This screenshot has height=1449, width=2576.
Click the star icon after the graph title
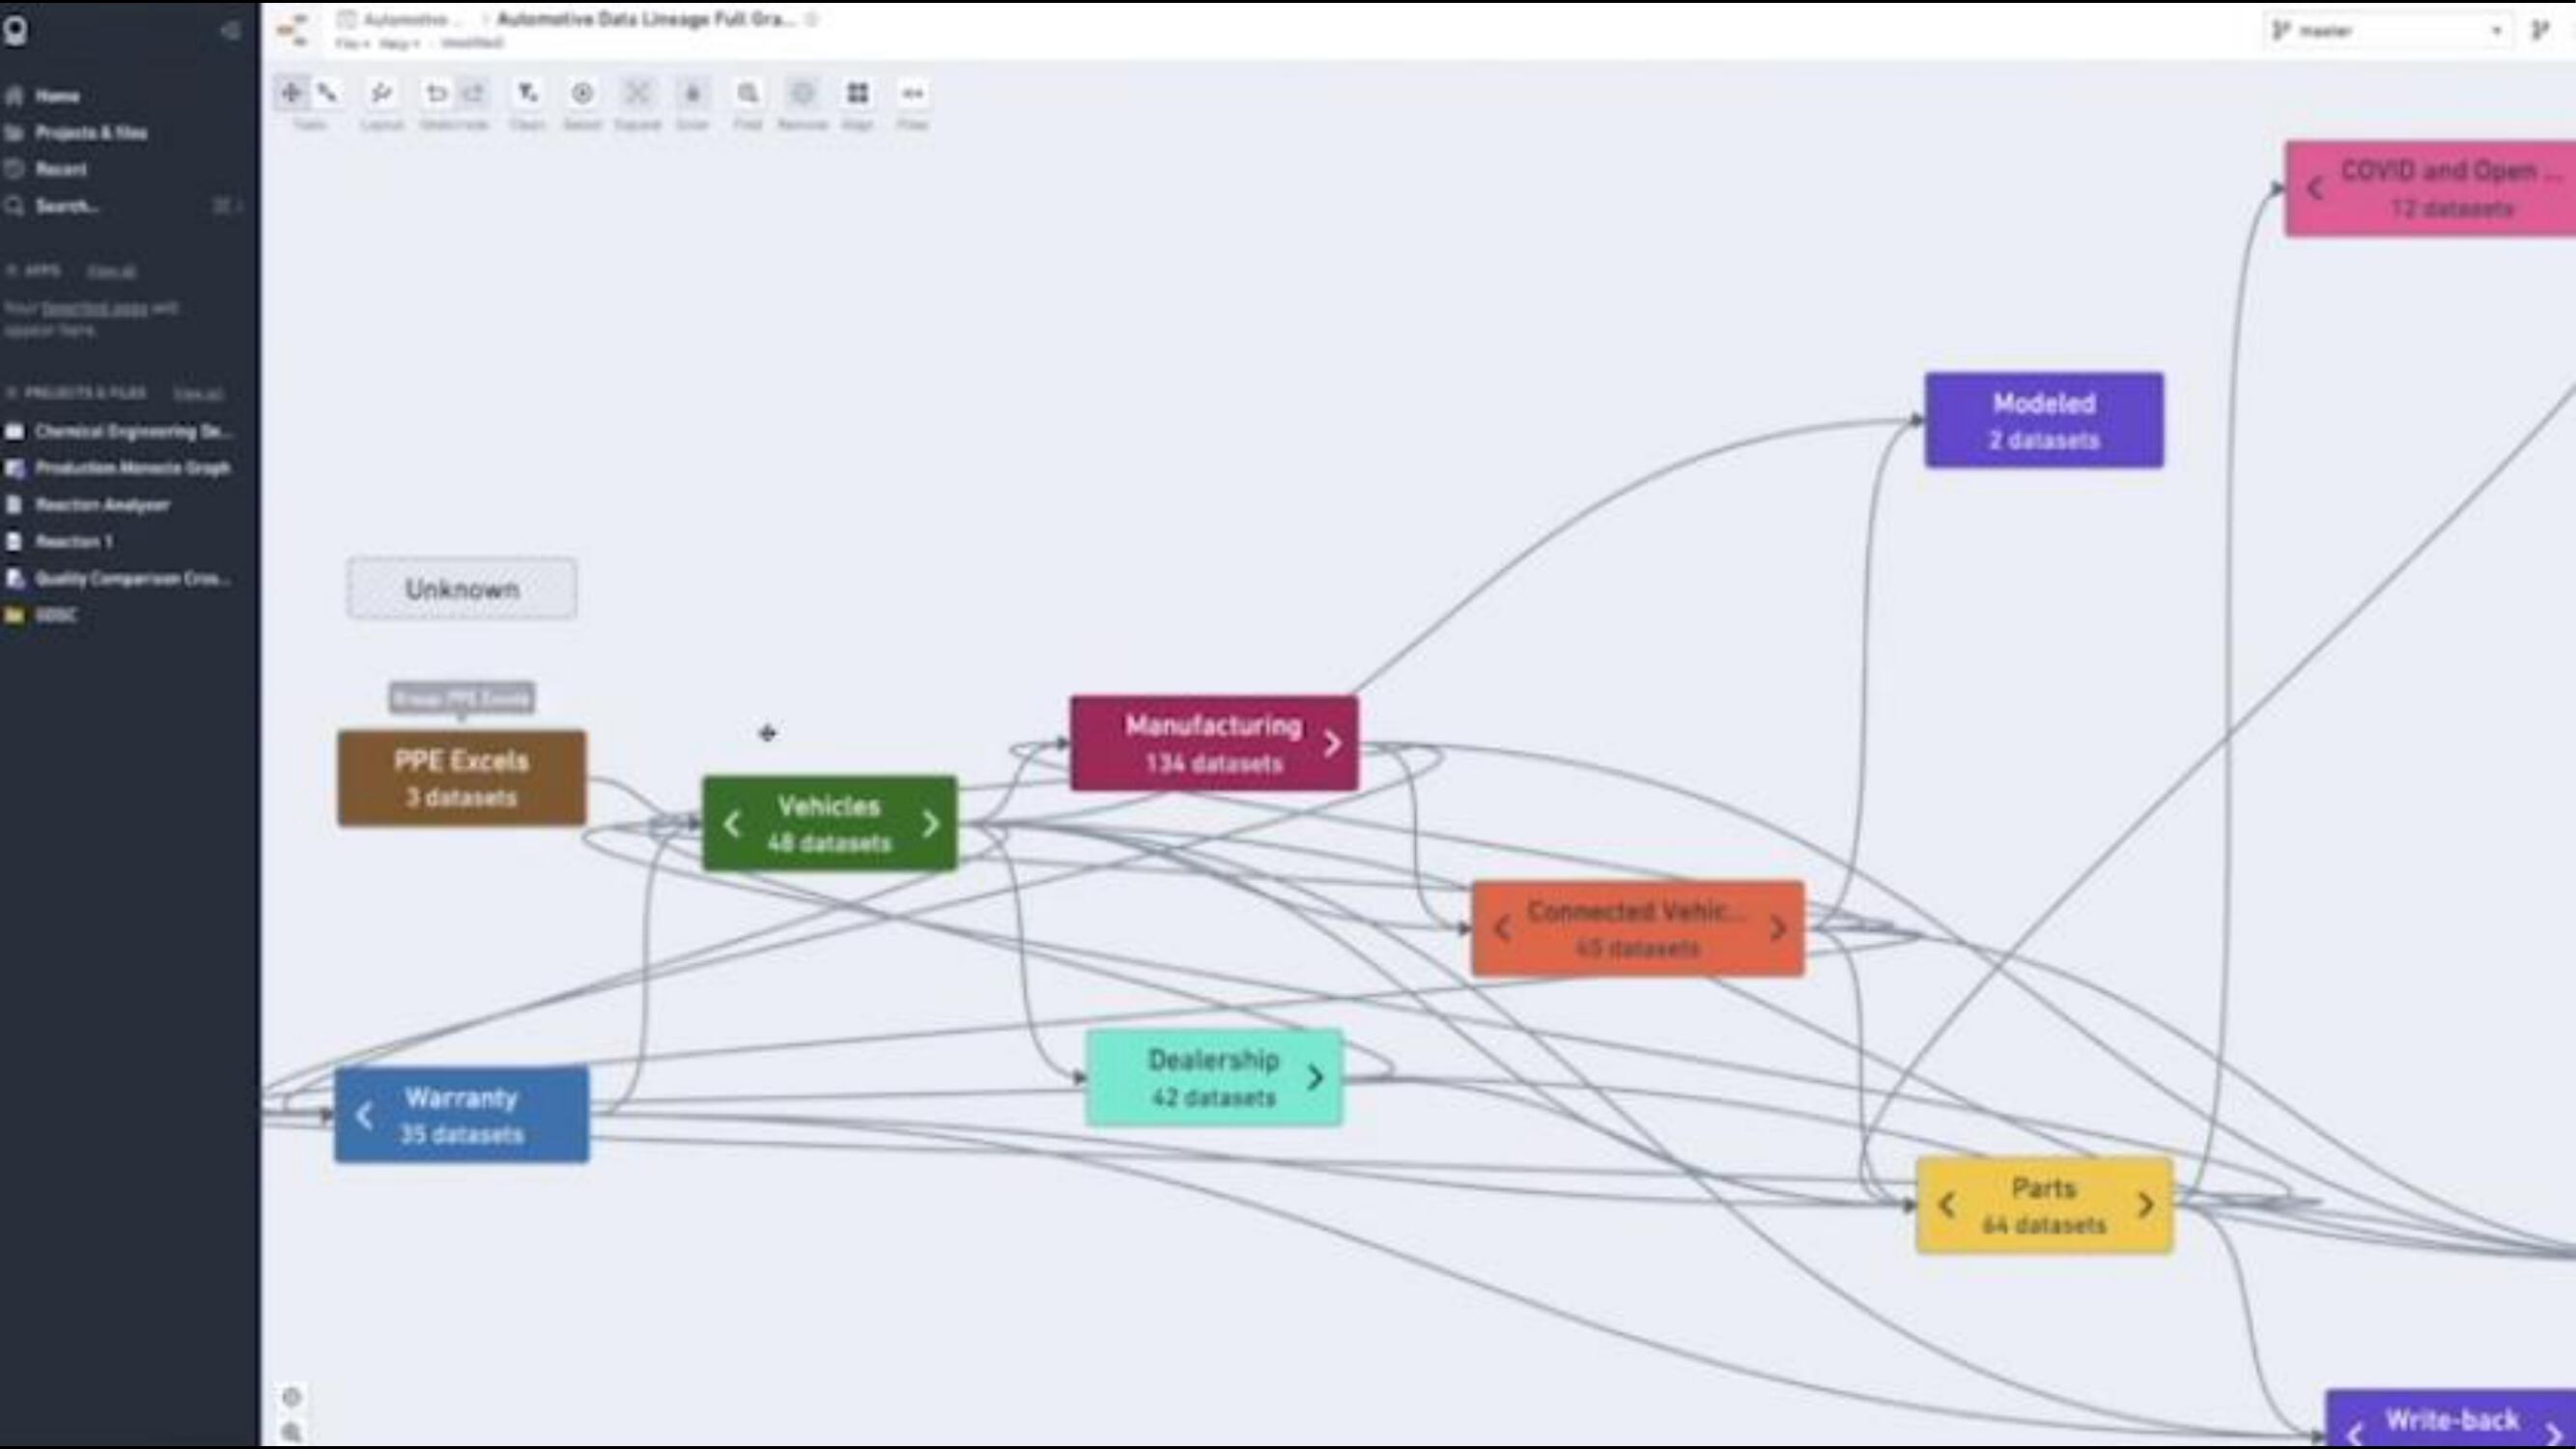[x=812, y=19]
